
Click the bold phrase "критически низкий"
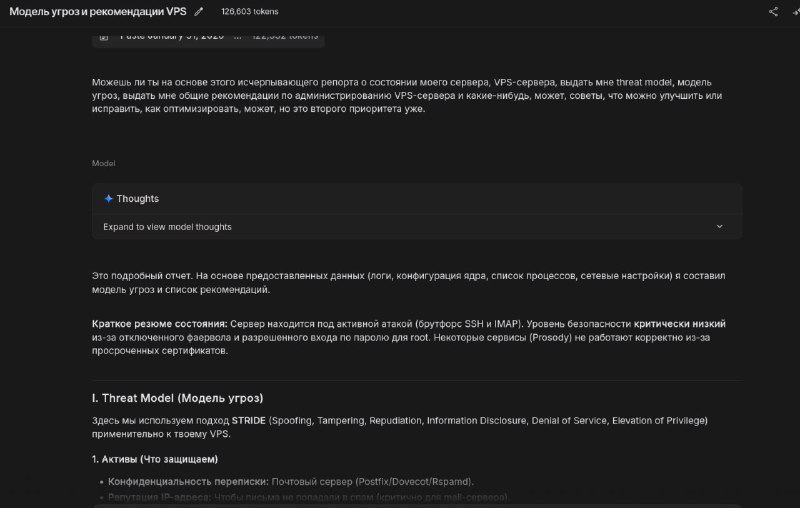click(679, 324)
